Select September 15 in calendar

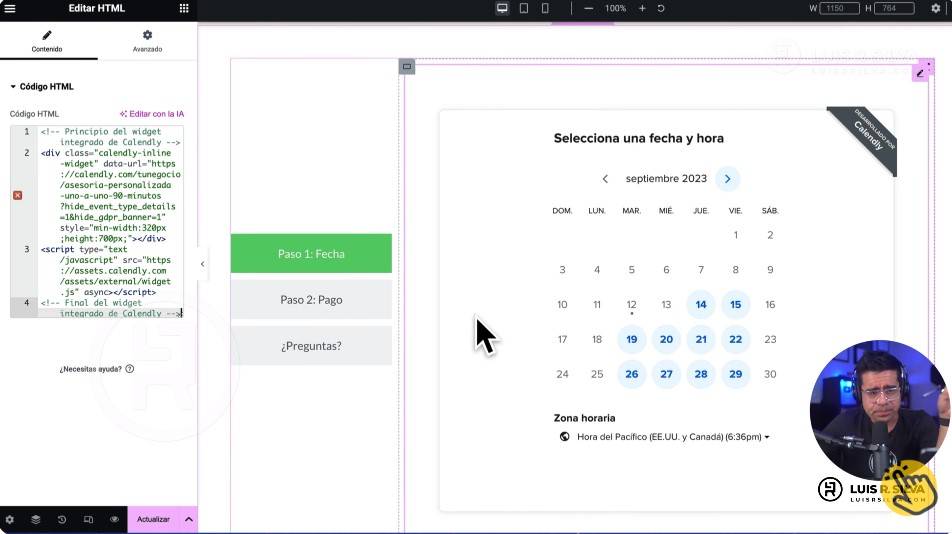pos(735,305)
